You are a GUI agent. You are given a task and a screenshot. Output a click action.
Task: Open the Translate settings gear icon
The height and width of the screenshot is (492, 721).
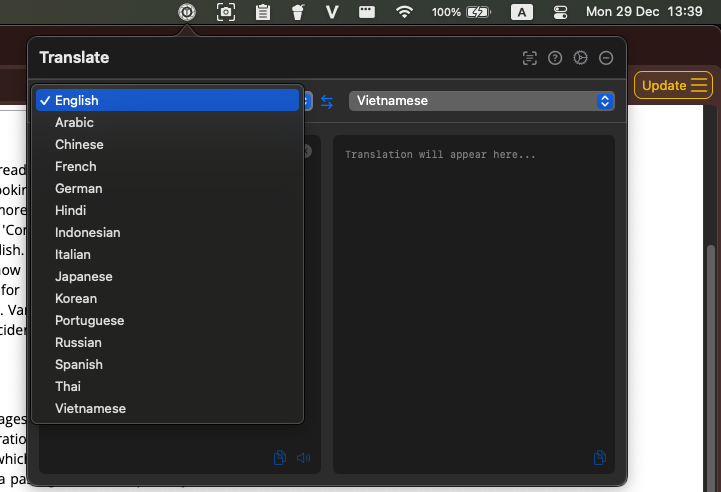point(580,58)
